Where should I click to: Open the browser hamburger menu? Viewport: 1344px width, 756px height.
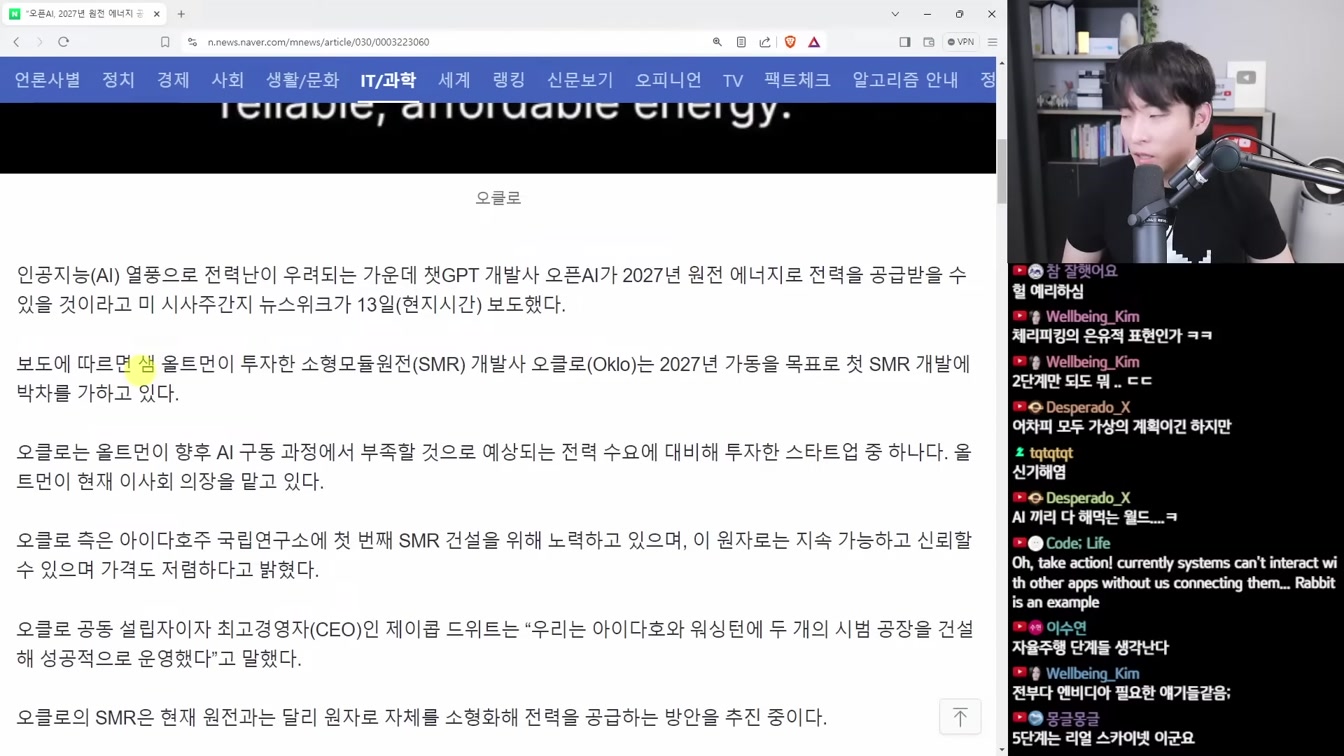[x=992, y=42]
